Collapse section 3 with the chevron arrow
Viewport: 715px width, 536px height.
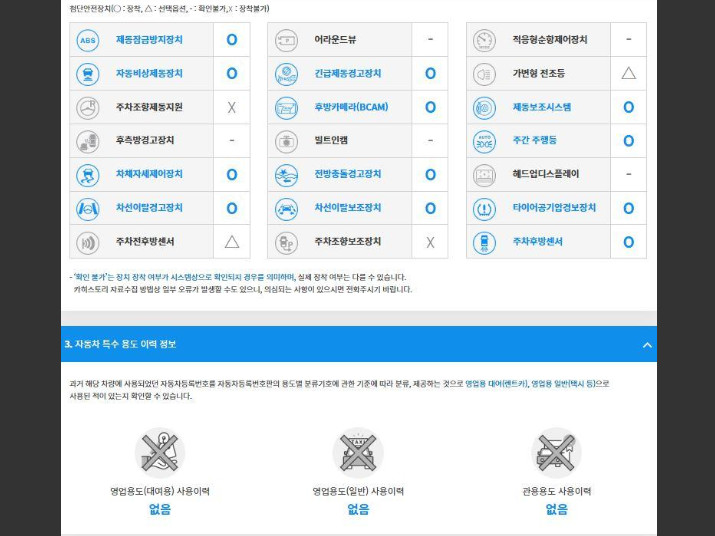click(647, 345)
